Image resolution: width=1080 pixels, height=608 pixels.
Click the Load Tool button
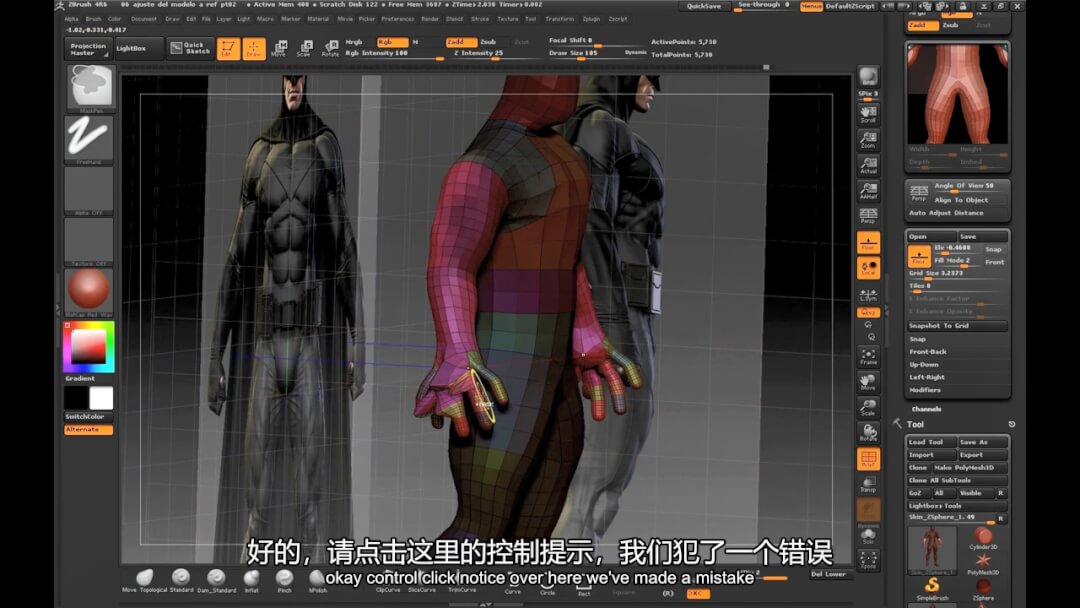coord(931,442)
